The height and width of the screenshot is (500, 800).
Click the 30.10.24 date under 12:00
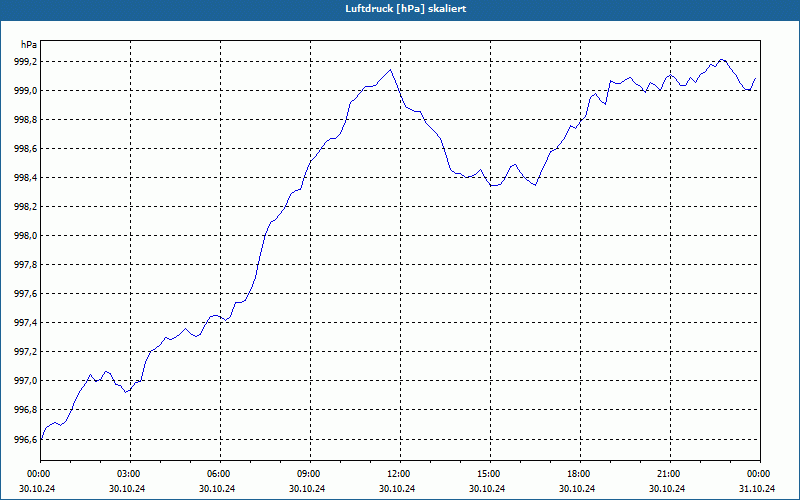pyautogui.click(x=397, y=489)
